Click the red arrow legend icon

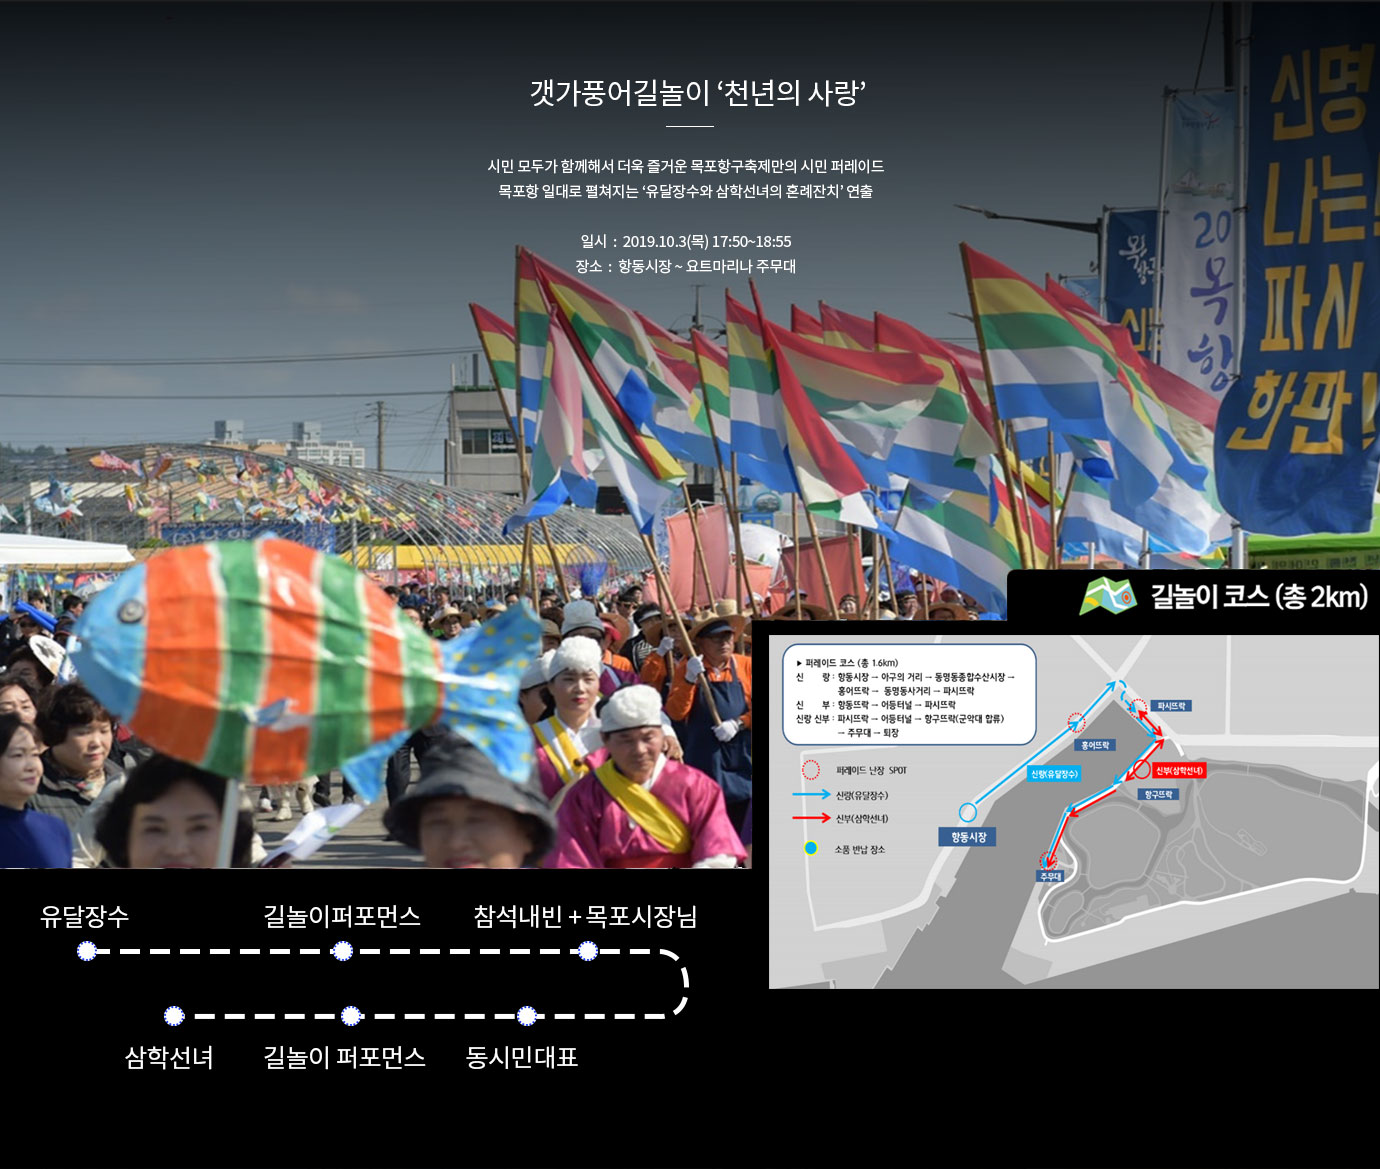tap(811, 818)
